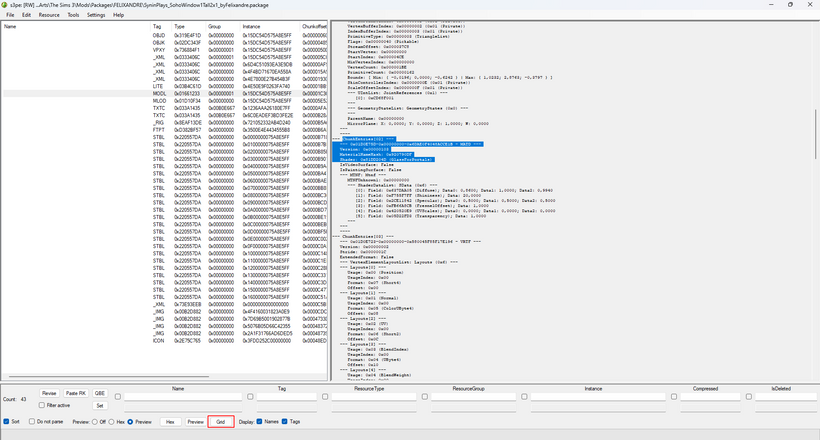Click the s3pe application icon in title bar
The image size is (820, 440).
coord(5,5)
